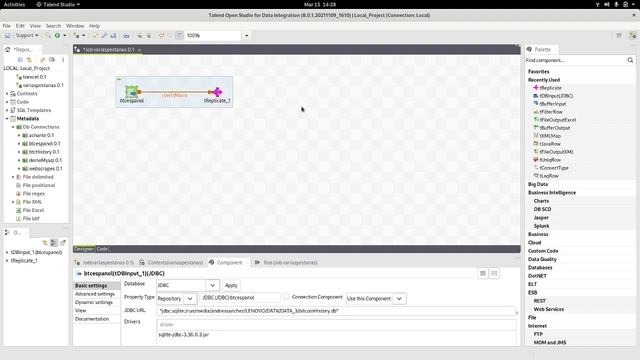Click the search icon in the Palette
The image size is (640, 360).
pyautogui.click(x=630, y=60)
